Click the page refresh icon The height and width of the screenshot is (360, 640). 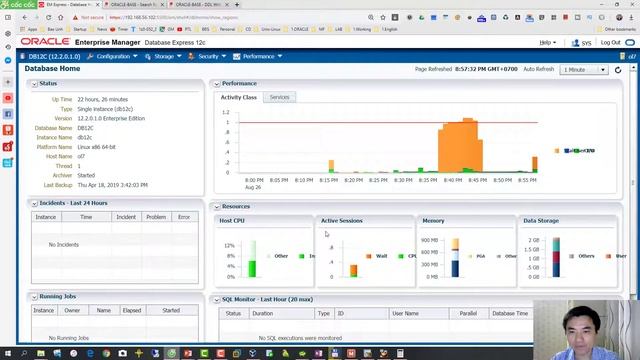pos(618,70)
